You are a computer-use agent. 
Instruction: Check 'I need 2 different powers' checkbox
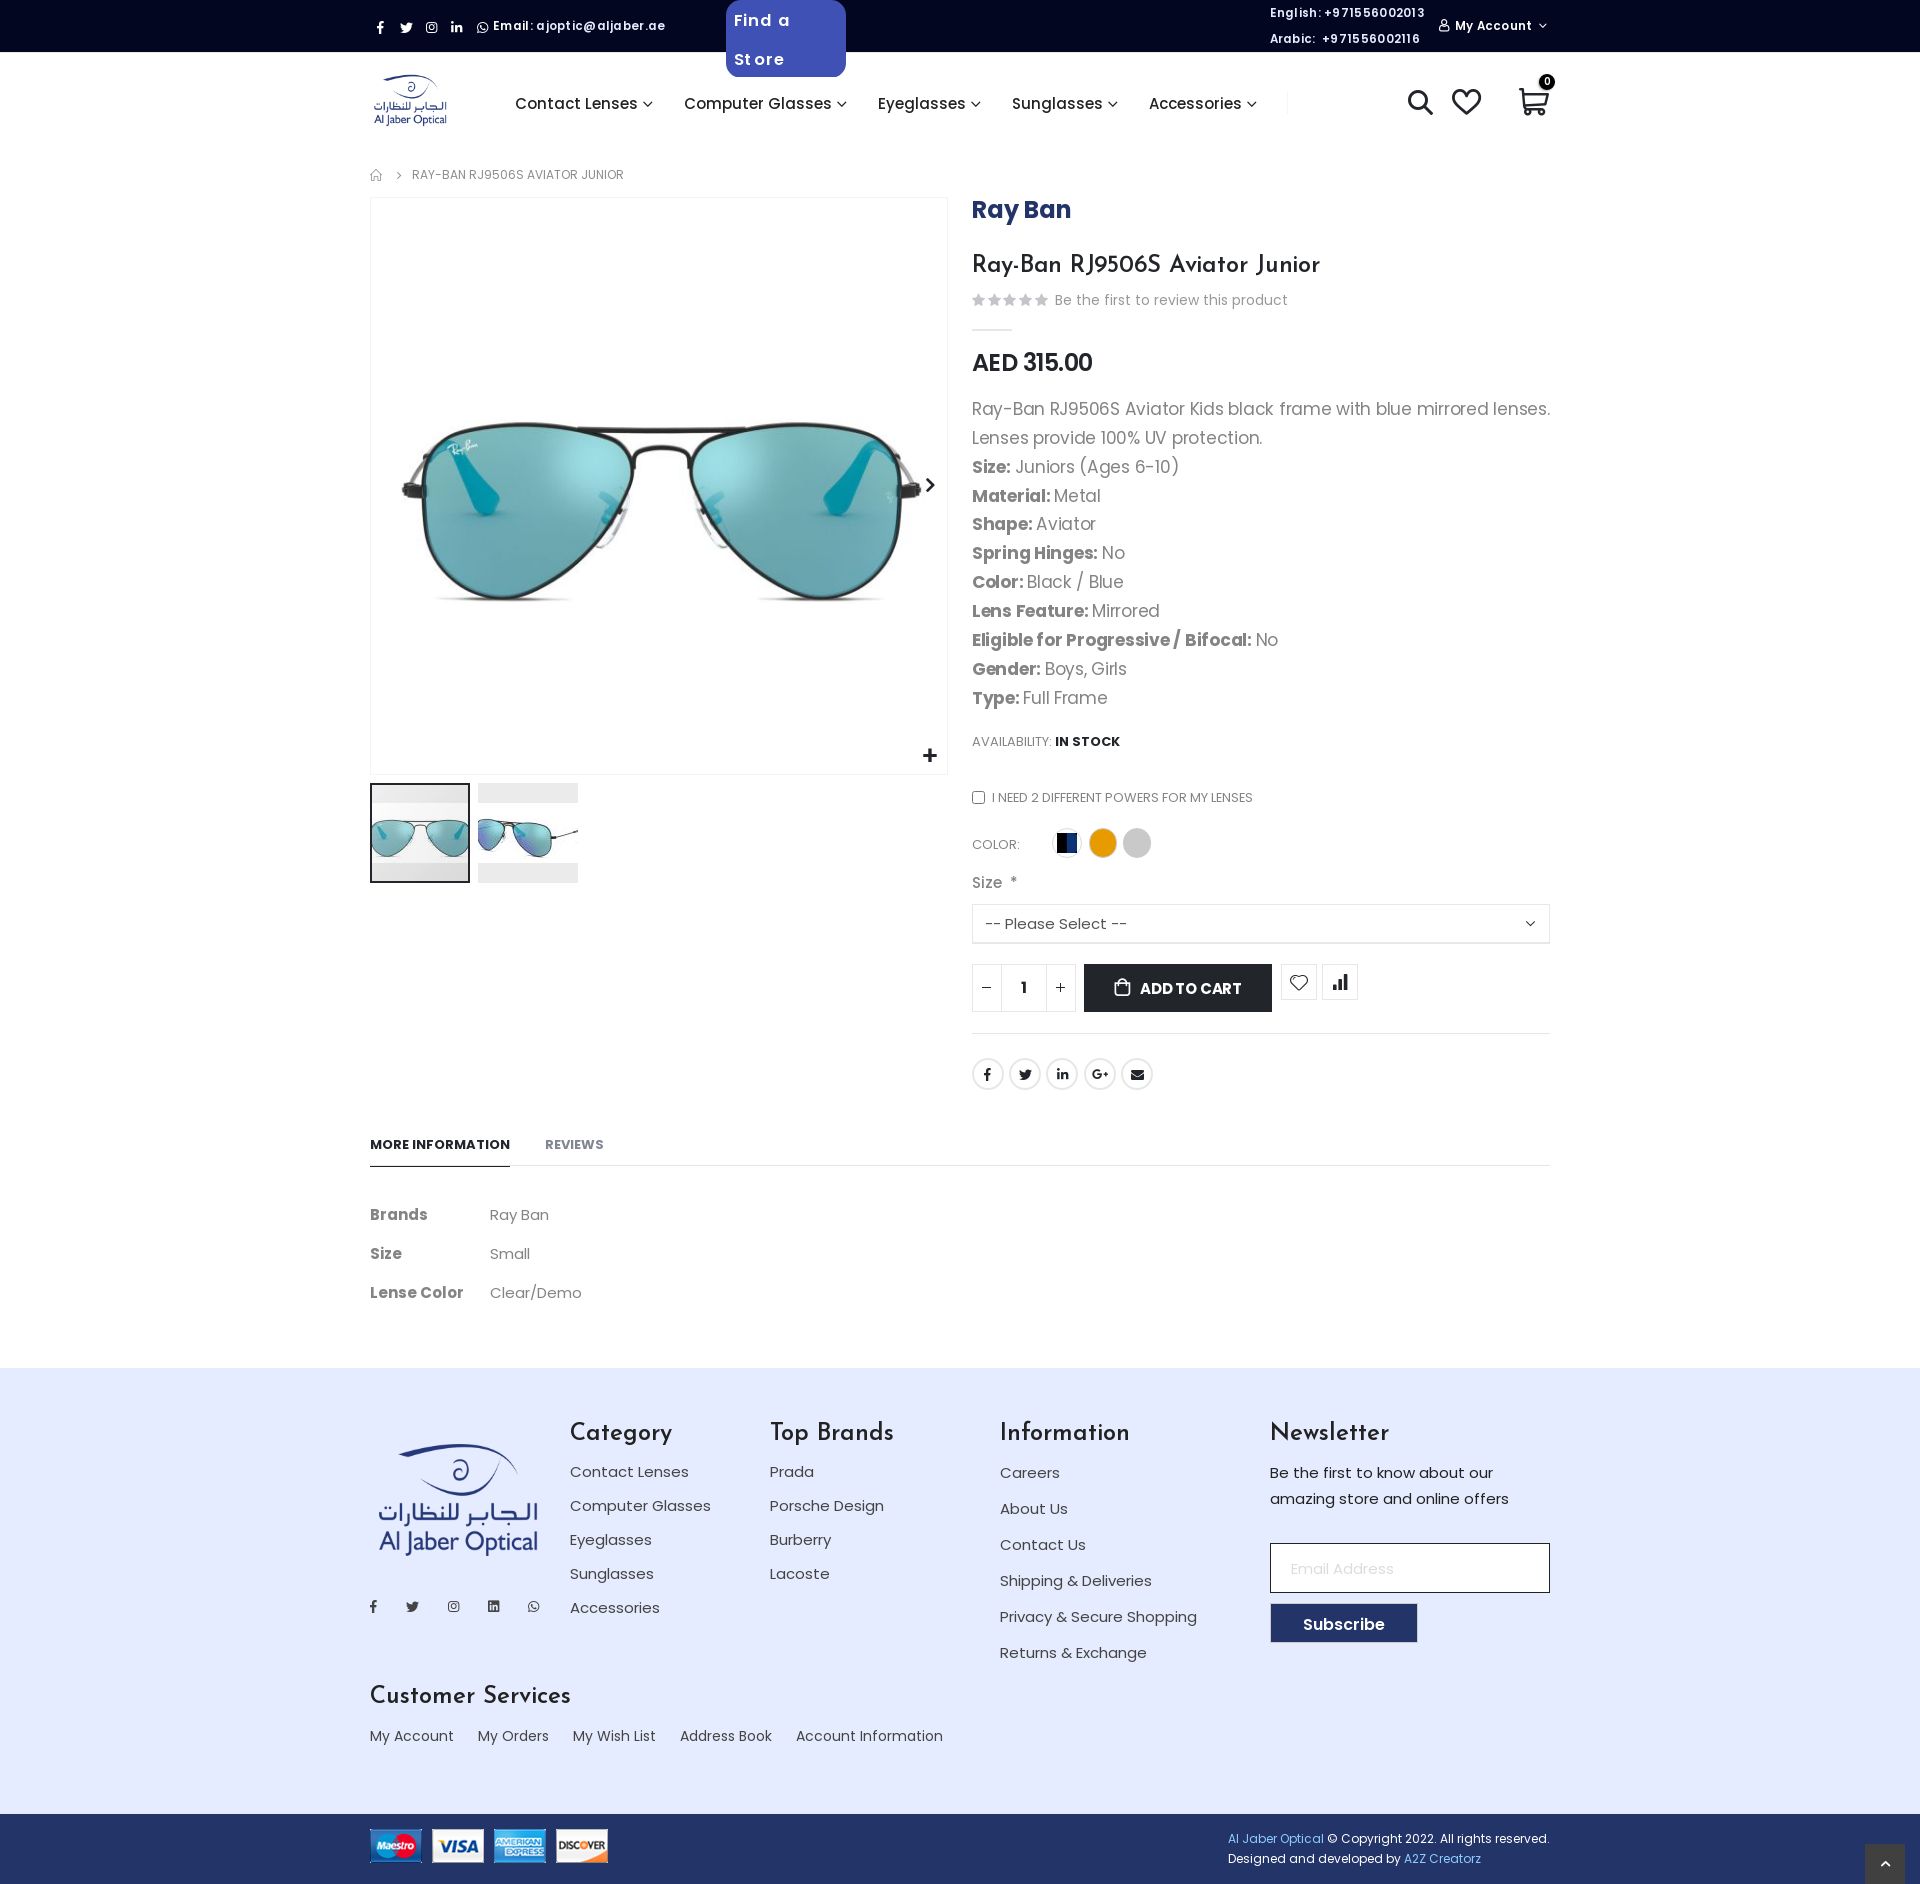[x=978, y=797]
